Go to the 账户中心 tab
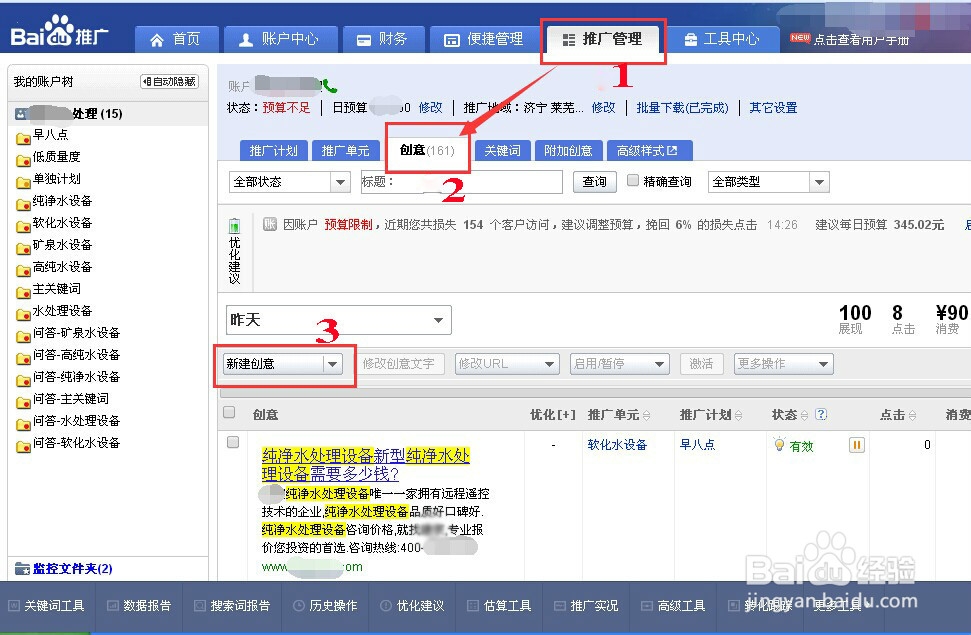 click(281, 40)
